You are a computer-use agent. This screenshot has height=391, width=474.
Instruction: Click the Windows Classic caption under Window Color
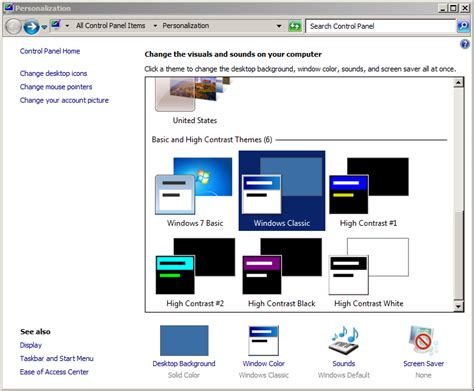click(264, 375)
